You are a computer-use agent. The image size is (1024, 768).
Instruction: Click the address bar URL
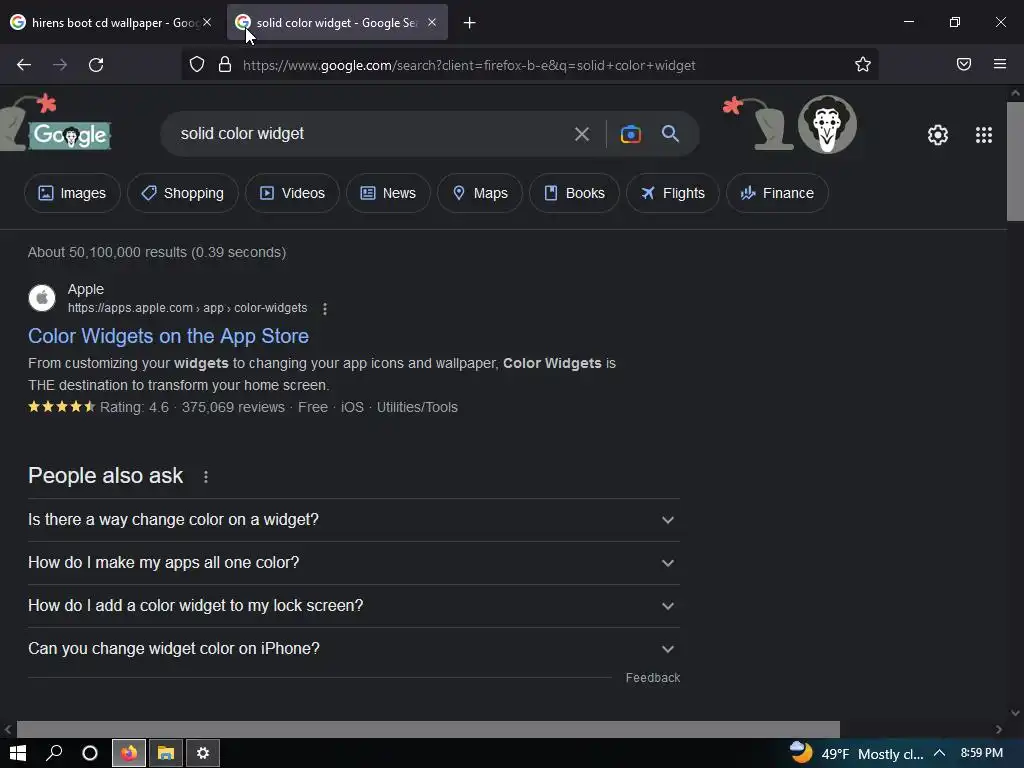tap(469, 65)
